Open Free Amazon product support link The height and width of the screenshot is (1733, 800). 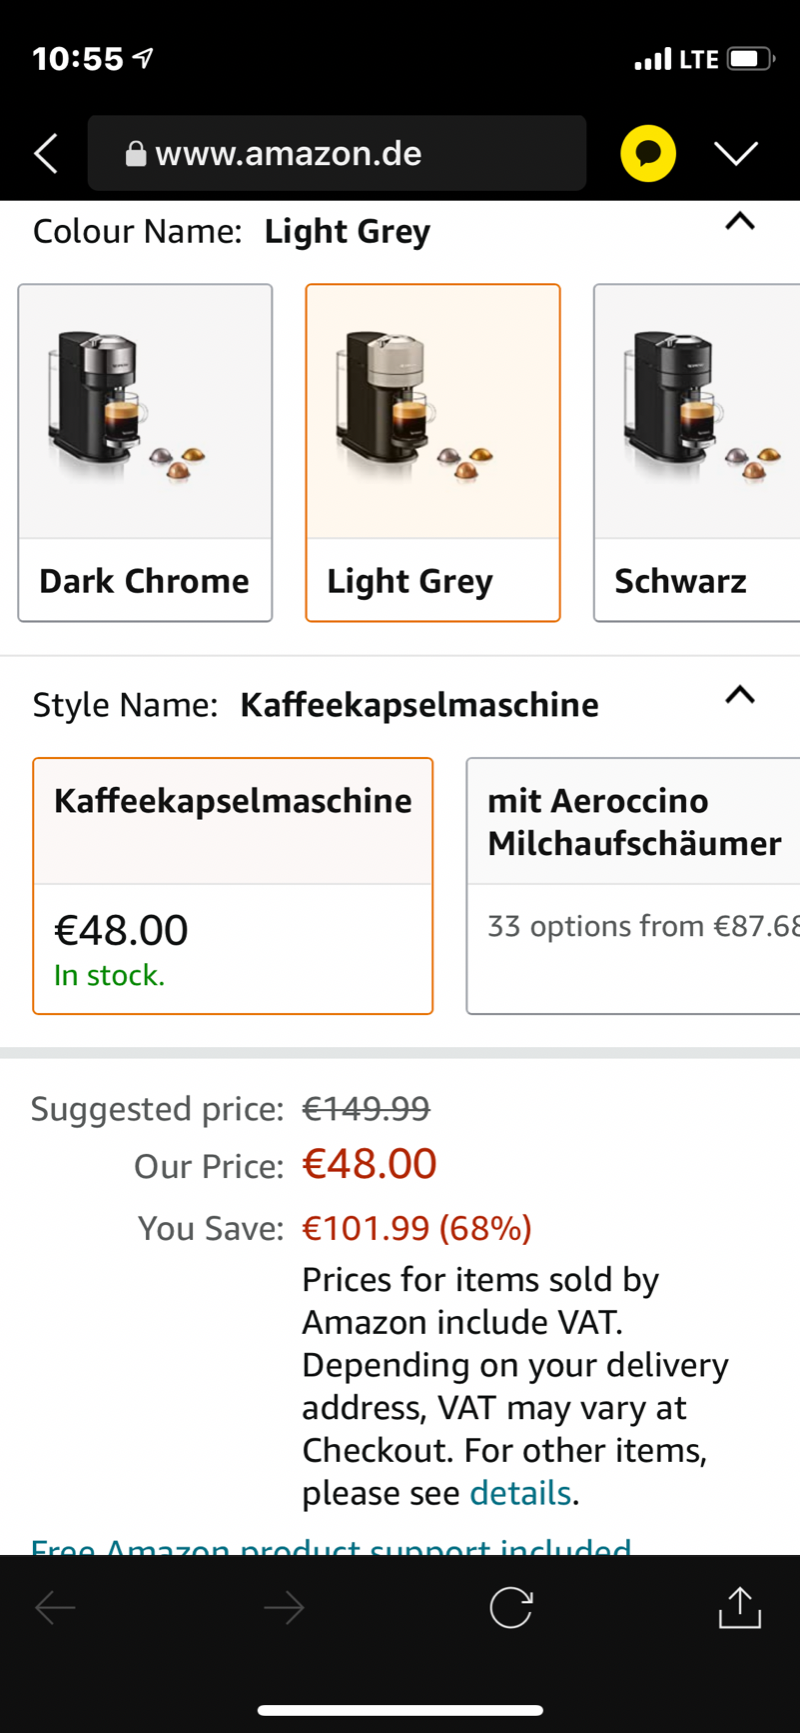pyautogui.click(x=331, y=1543)
